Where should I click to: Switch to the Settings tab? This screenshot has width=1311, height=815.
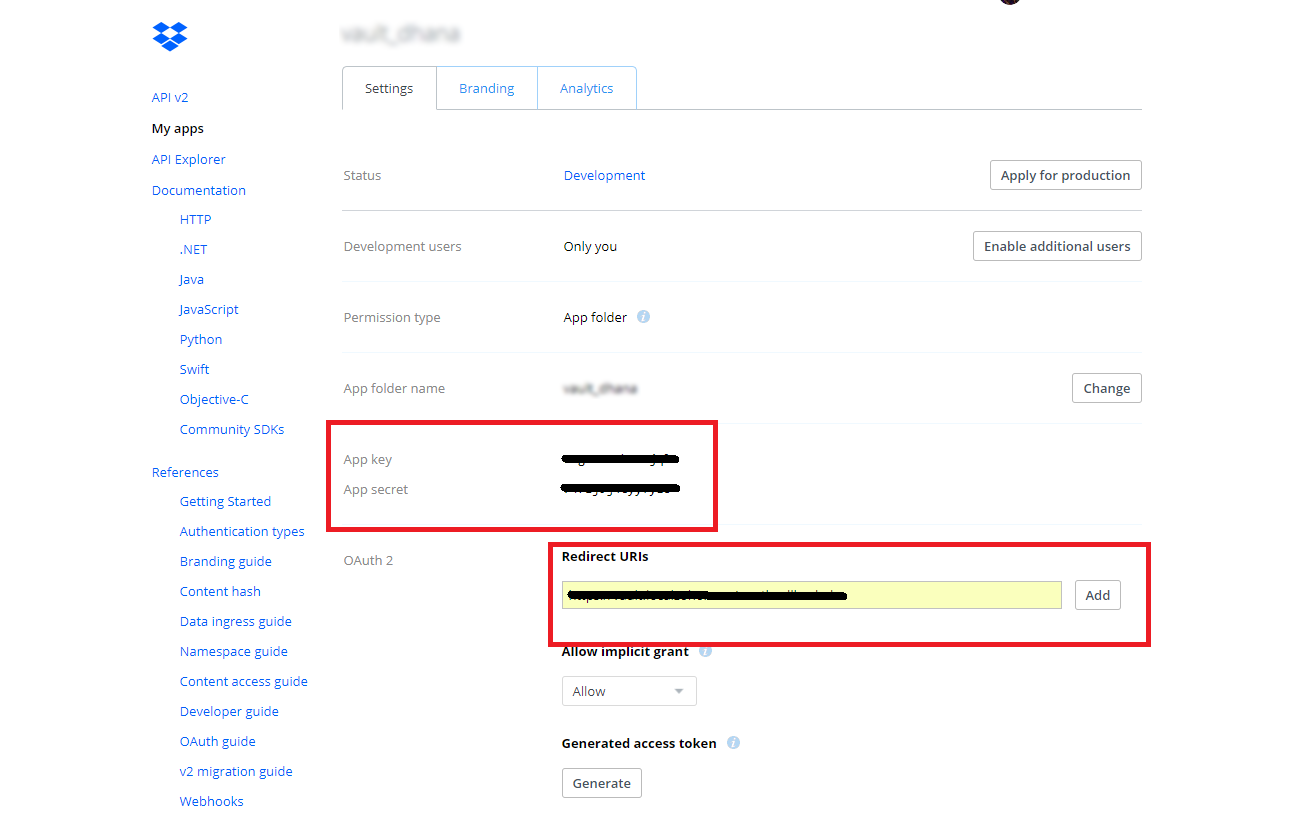[x=389, y=88]
